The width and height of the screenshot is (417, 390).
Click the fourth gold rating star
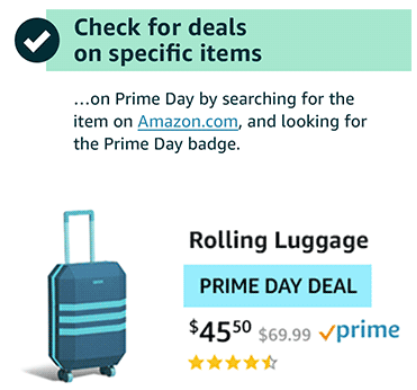coord(251,363)
